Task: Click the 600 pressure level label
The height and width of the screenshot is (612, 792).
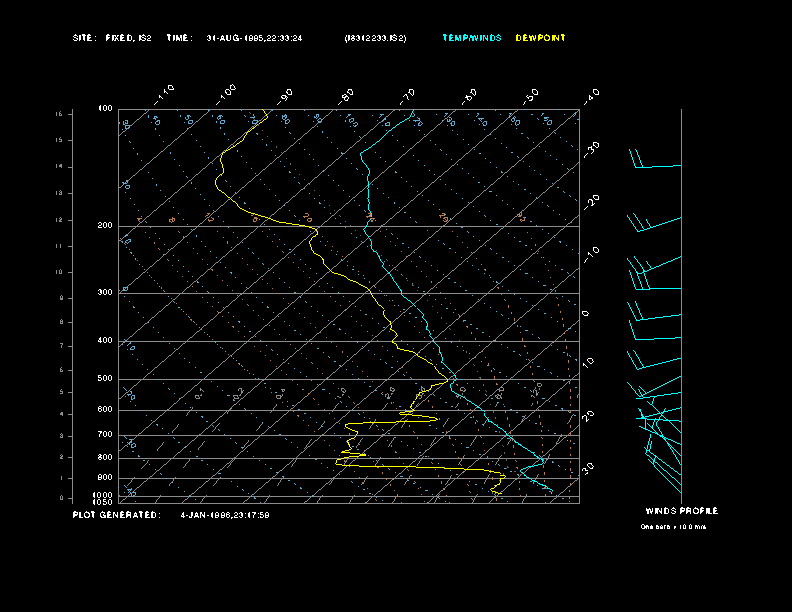Action: pos(105,410)
